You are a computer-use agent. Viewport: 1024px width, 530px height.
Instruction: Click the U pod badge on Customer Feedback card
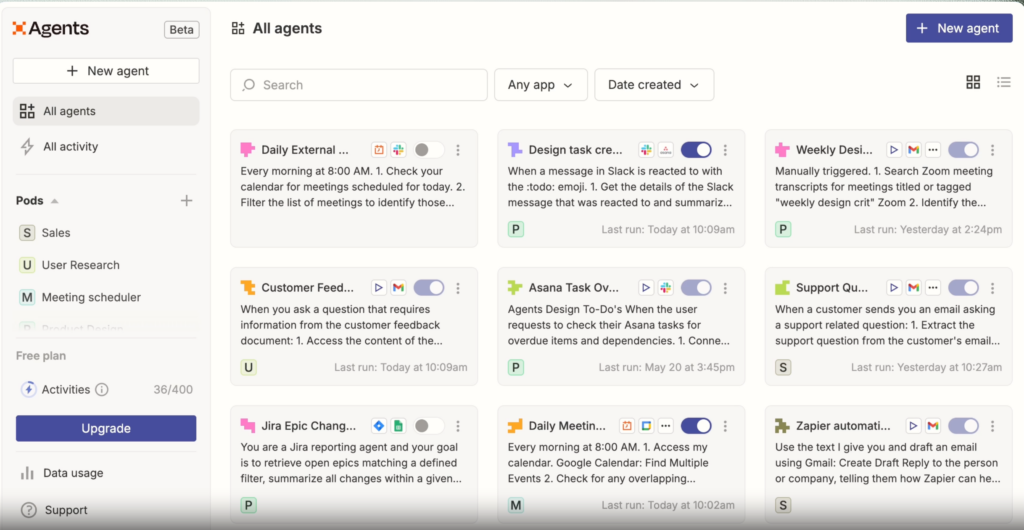(248, 367)
